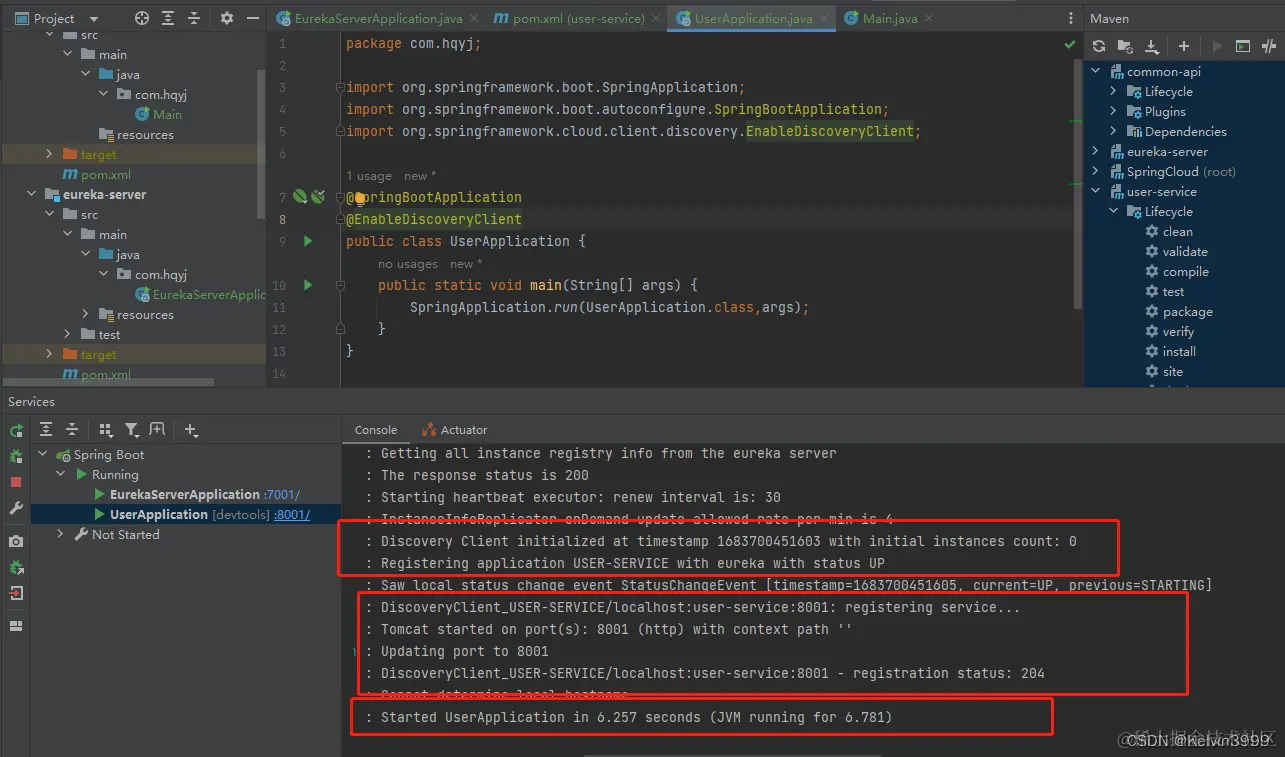Close the EurekaServerApplication.java tab
Image resolution: width=1285 pixels, height=757 pixels.
472,18
